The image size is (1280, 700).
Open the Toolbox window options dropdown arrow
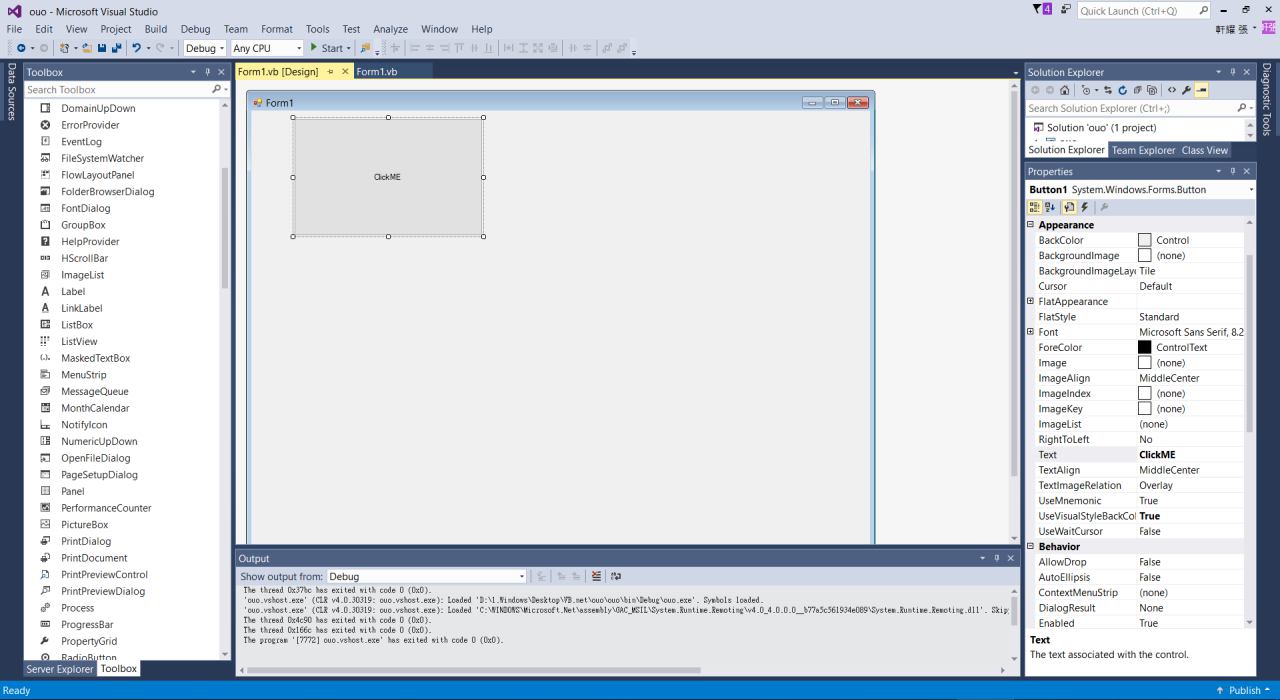click(194, 72)
